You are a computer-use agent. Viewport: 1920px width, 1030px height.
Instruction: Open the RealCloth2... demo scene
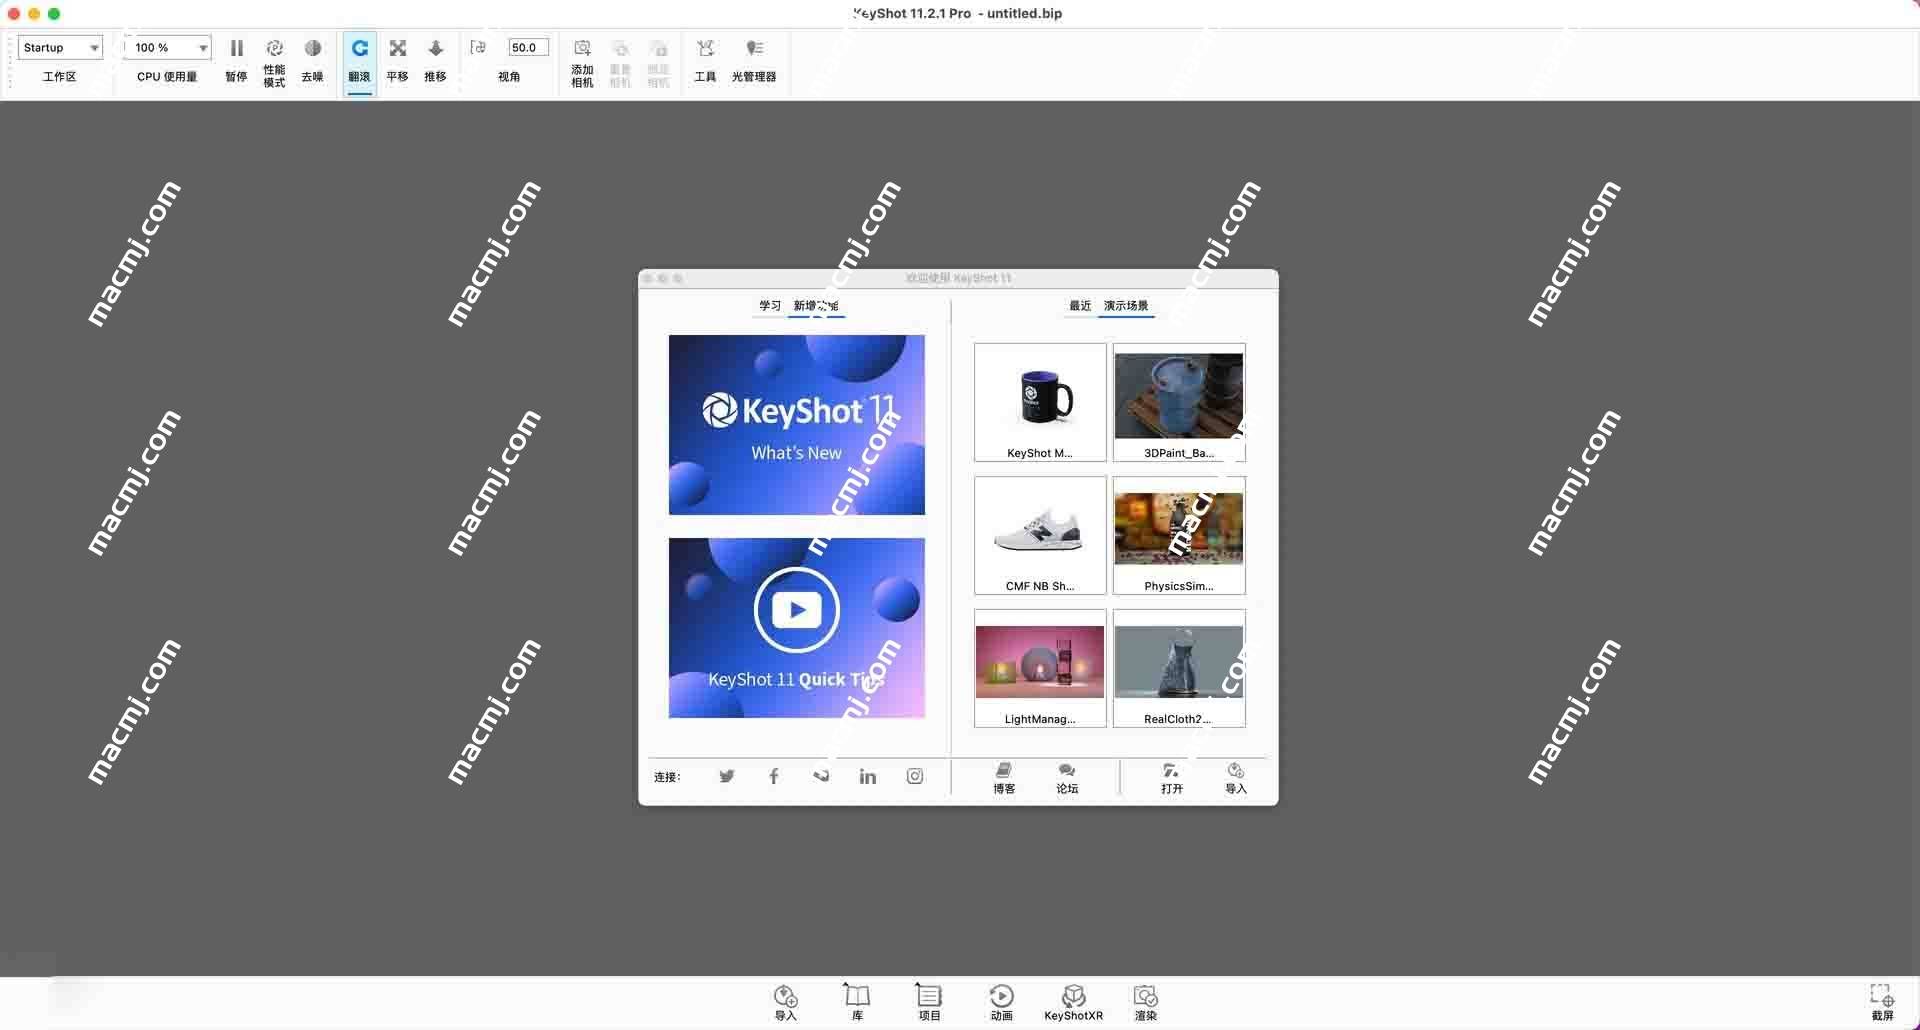coord(1179,668)
